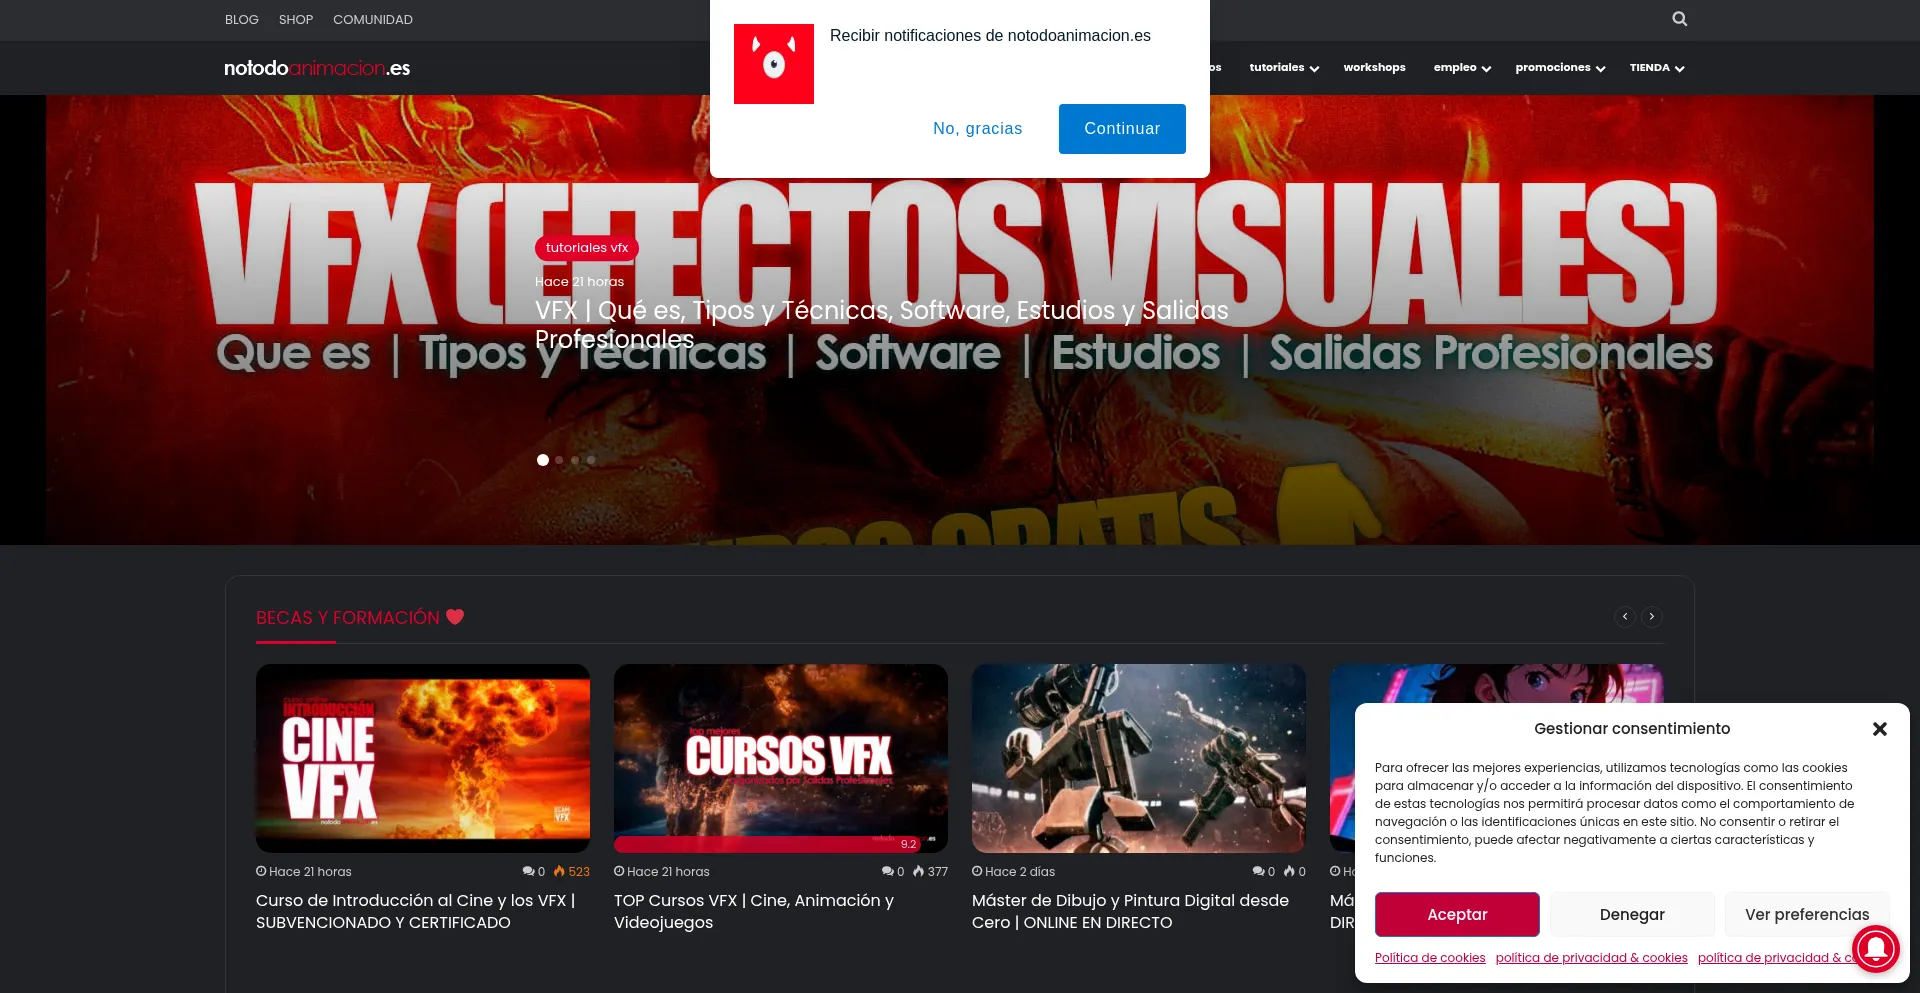1920x993 pixels.
Task: Go to previous Becas y Formación item
Action: [x=1625, y=617]
